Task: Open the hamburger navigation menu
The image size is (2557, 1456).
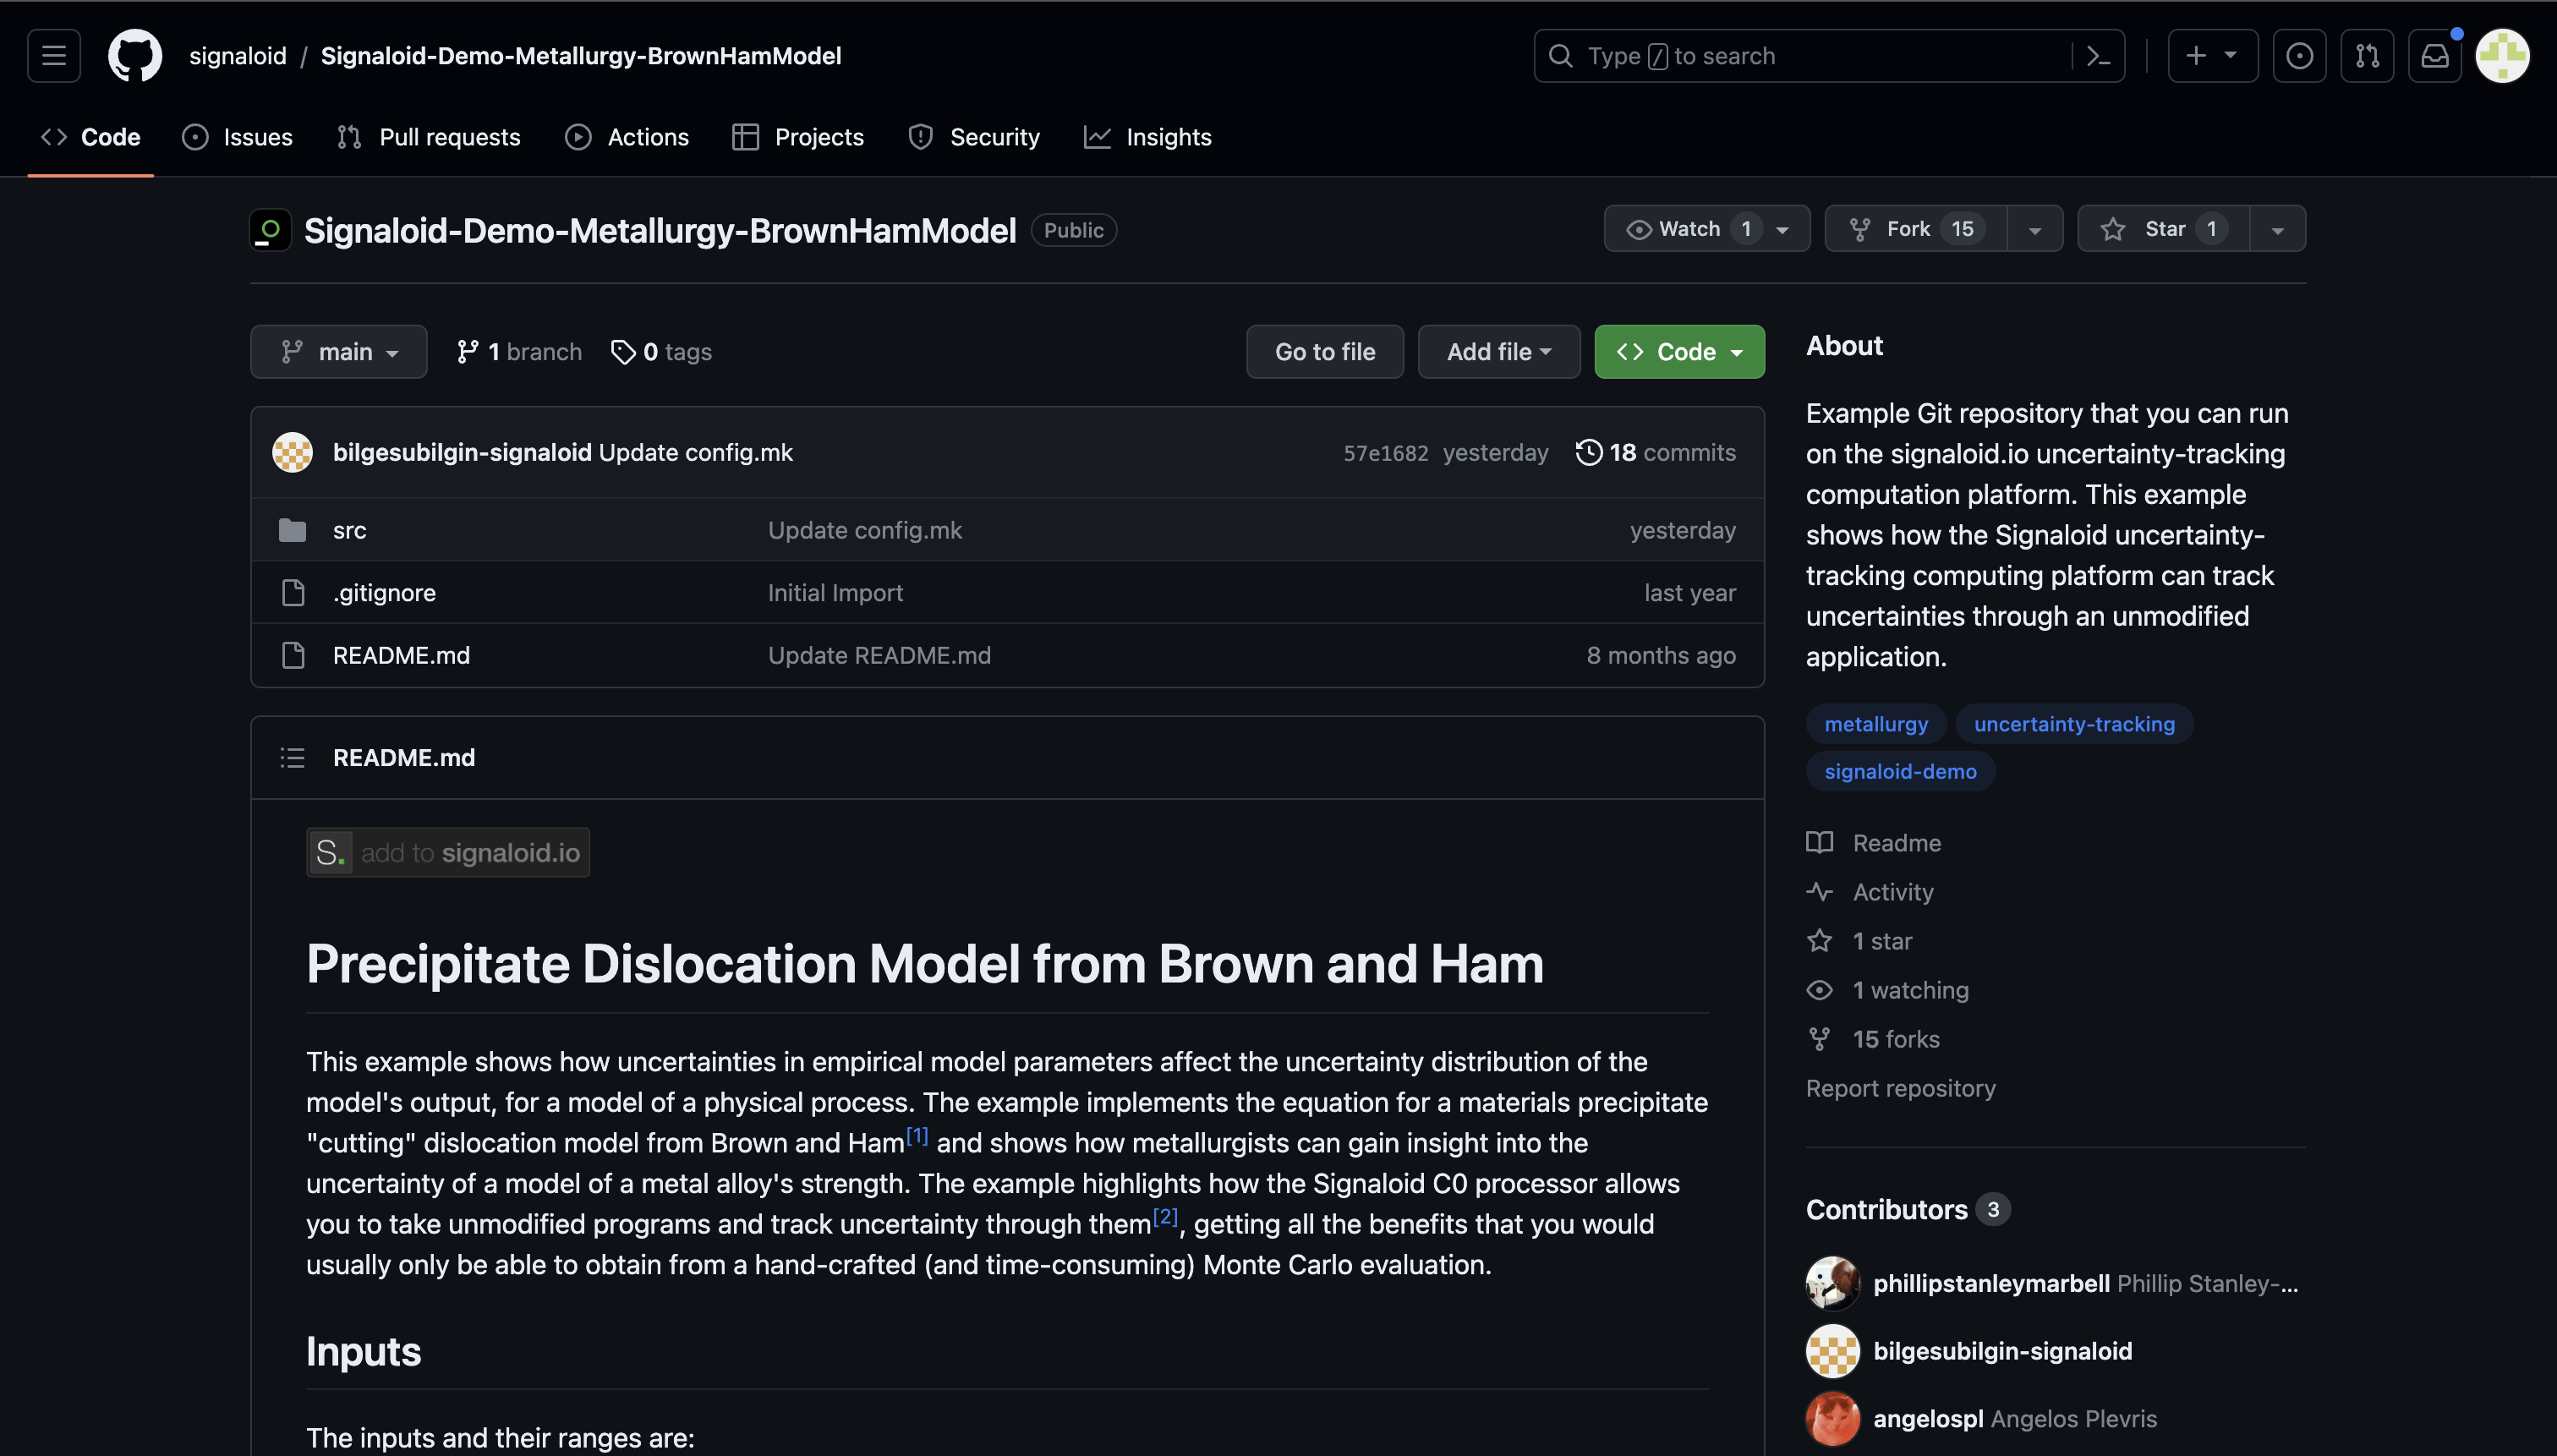Action: [54, 56]
